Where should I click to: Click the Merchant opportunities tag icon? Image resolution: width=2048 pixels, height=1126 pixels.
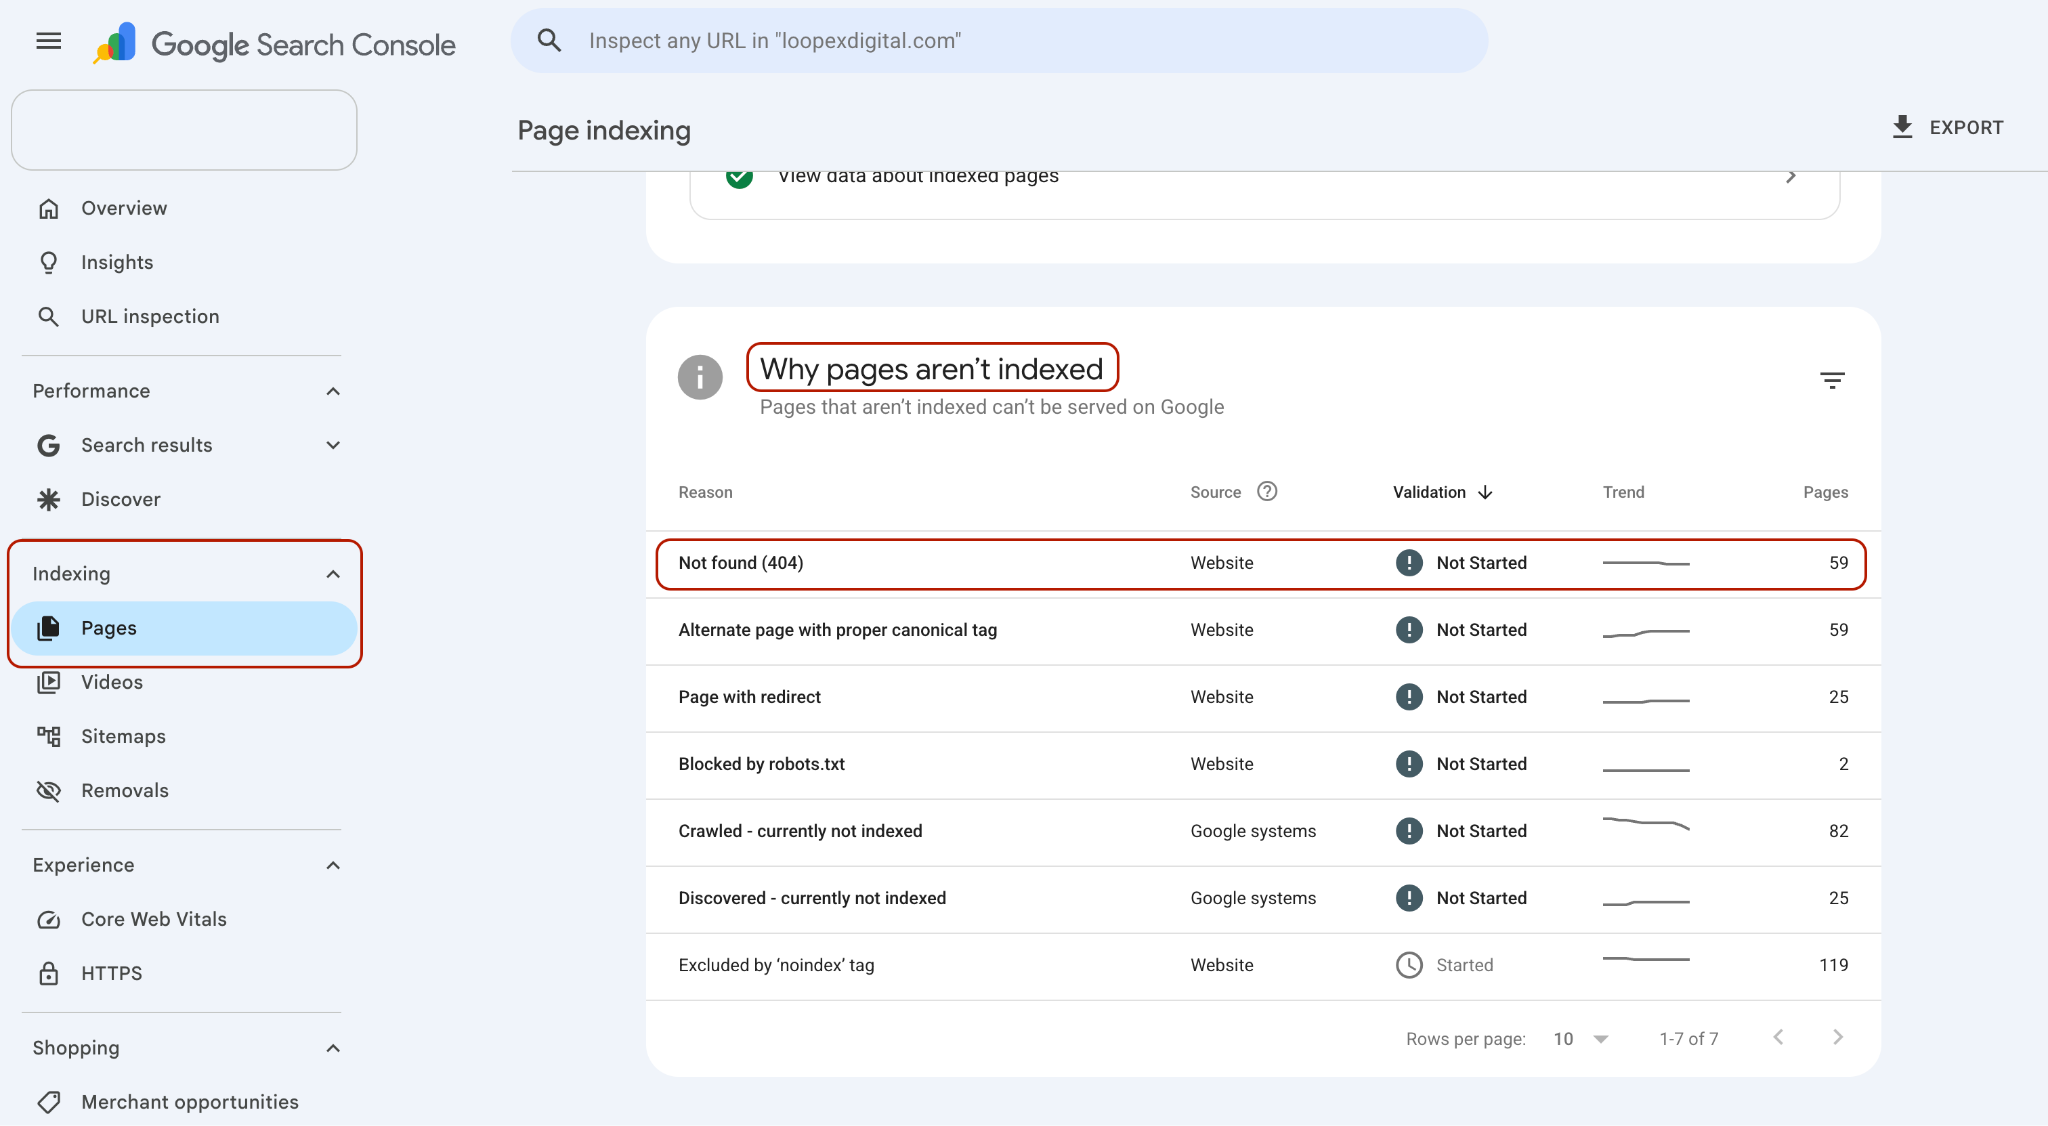(x=48, y=1102)
